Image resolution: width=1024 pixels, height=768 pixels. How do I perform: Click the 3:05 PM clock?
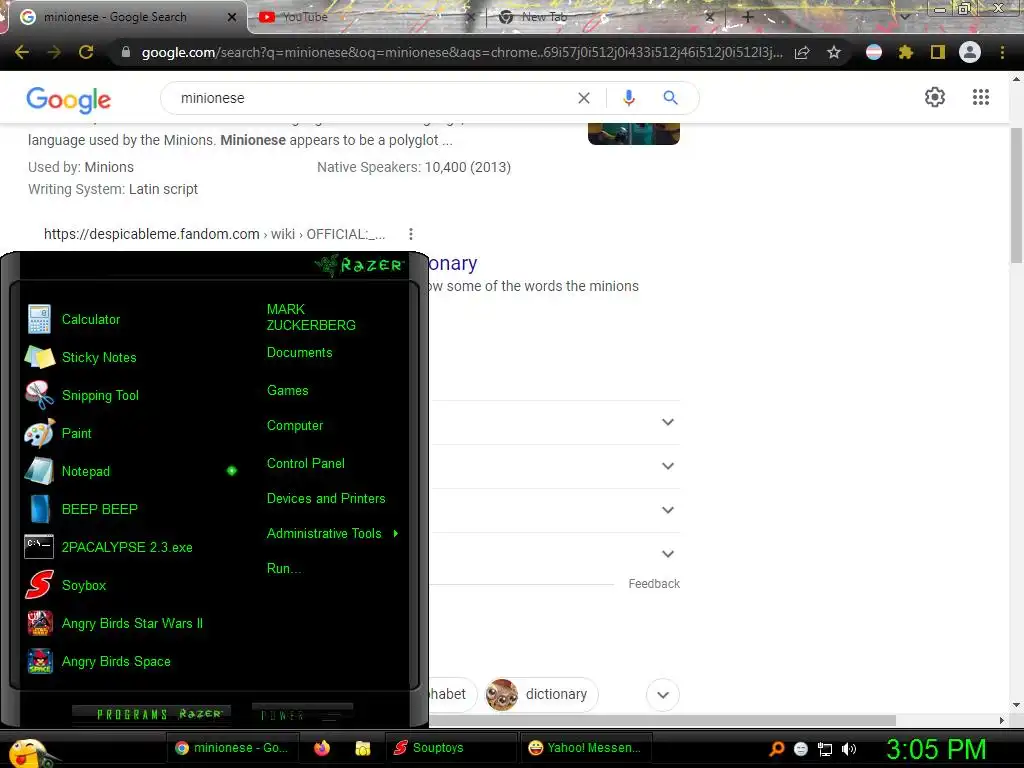[936, 749]
